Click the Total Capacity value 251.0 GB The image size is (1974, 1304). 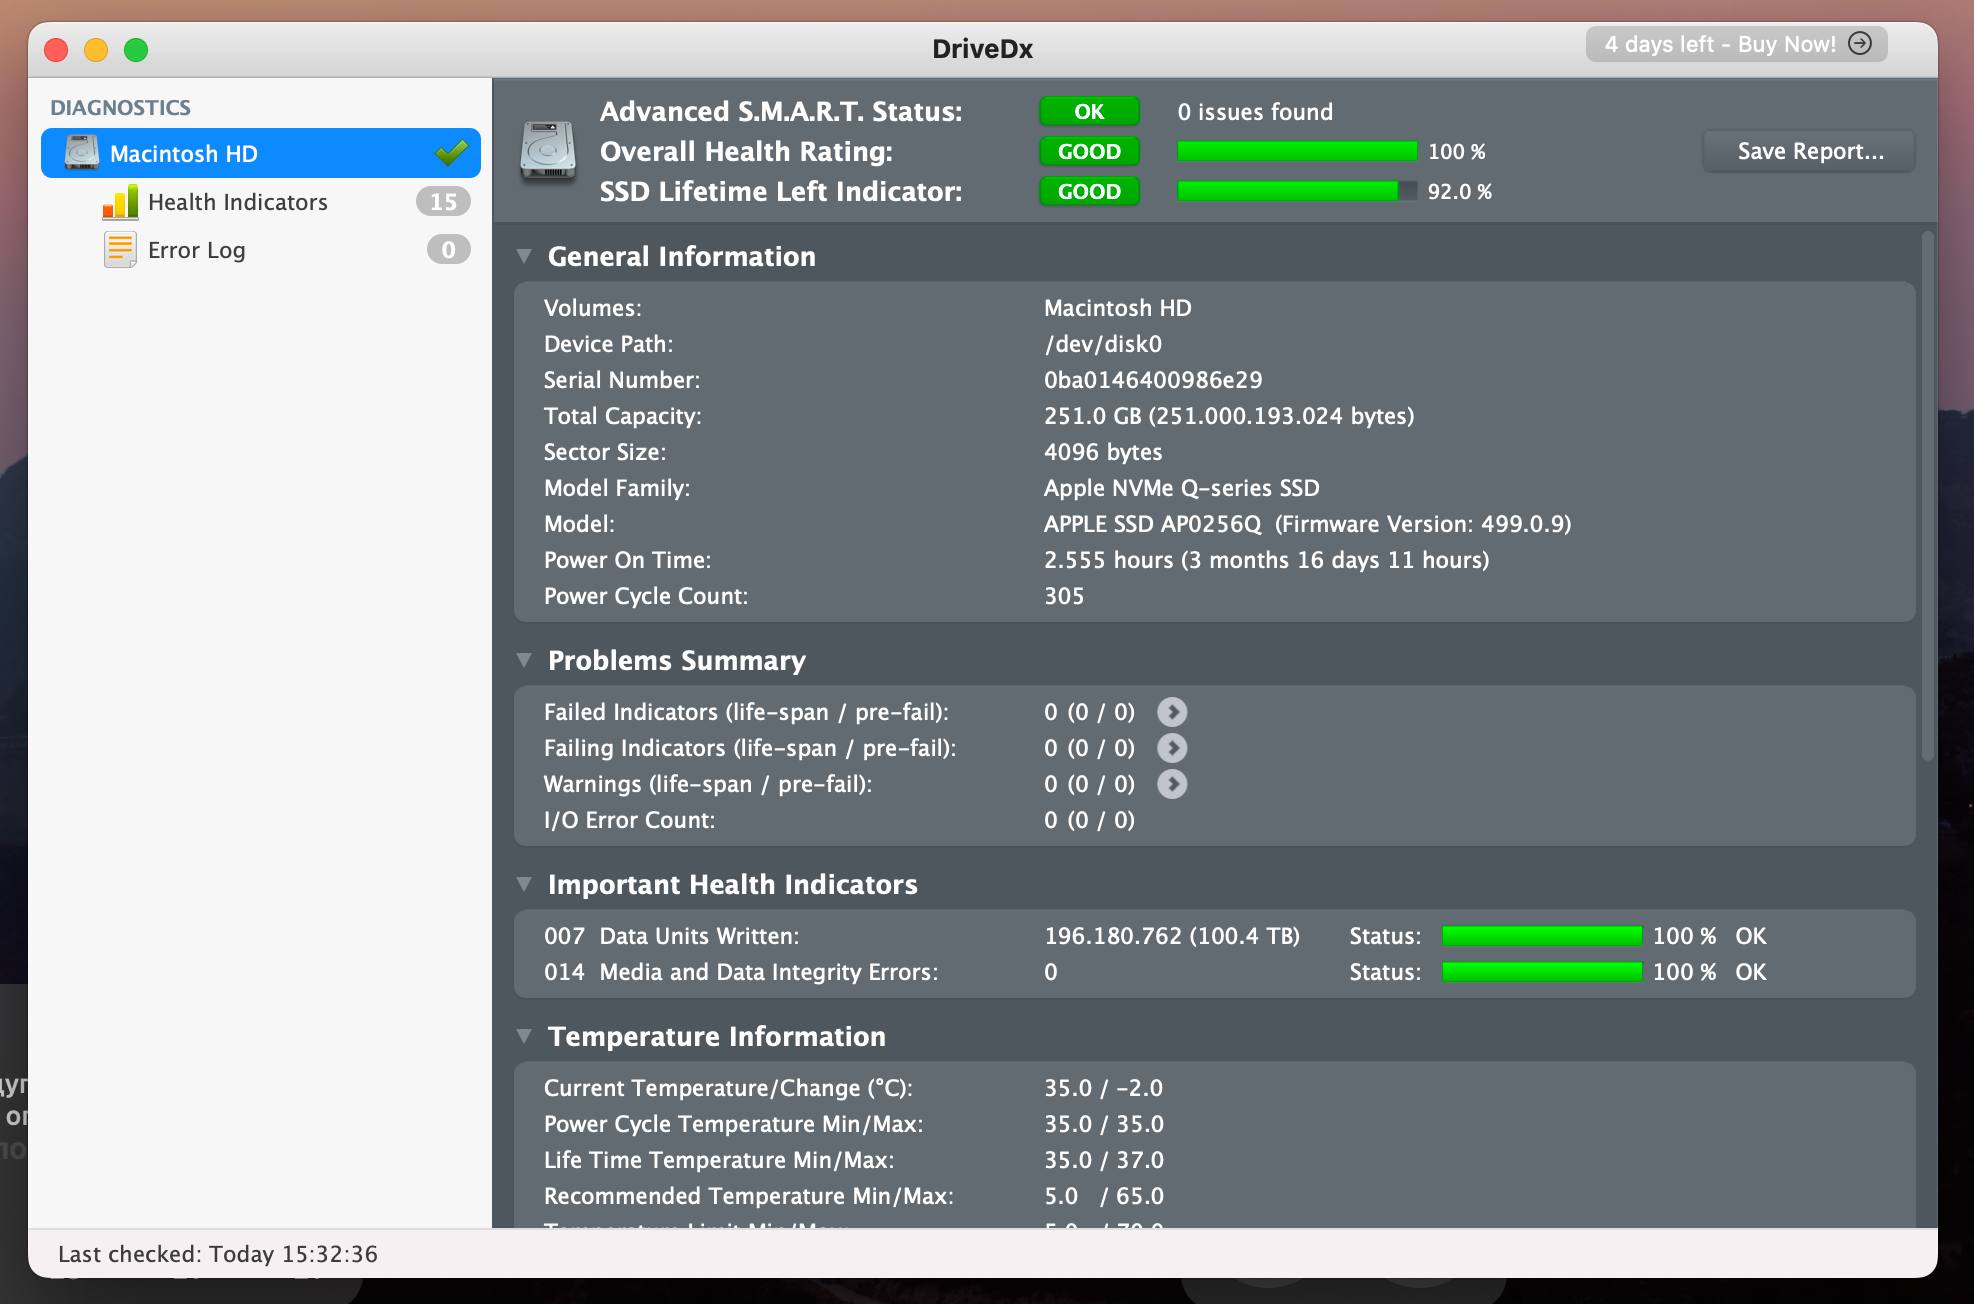[x=1229, y=417]
